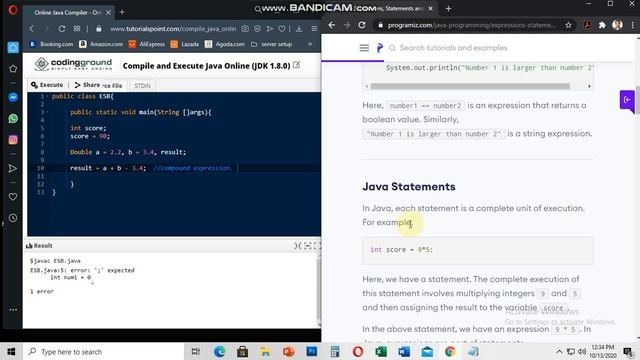Click purple side panel toggle on programiz
640x360 pixels.
627,100
